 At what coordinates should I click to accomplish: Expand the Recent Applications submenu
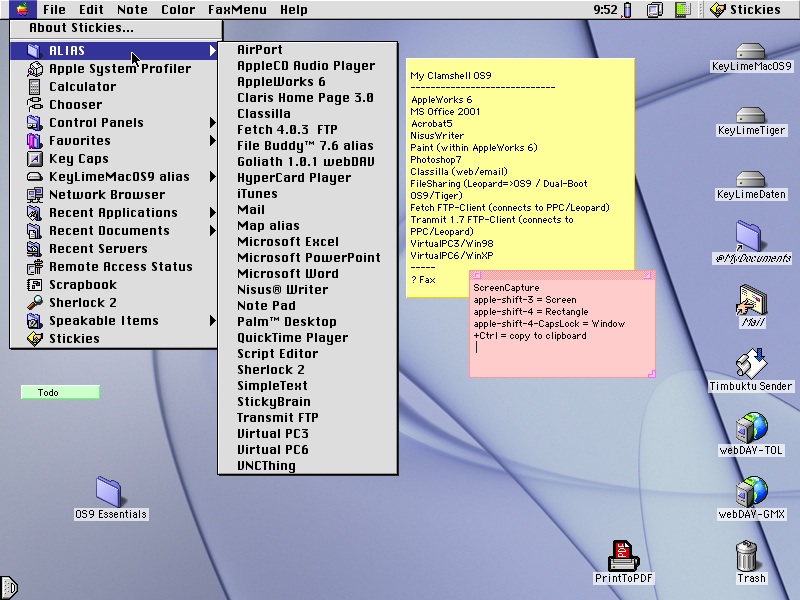(113, 213)
